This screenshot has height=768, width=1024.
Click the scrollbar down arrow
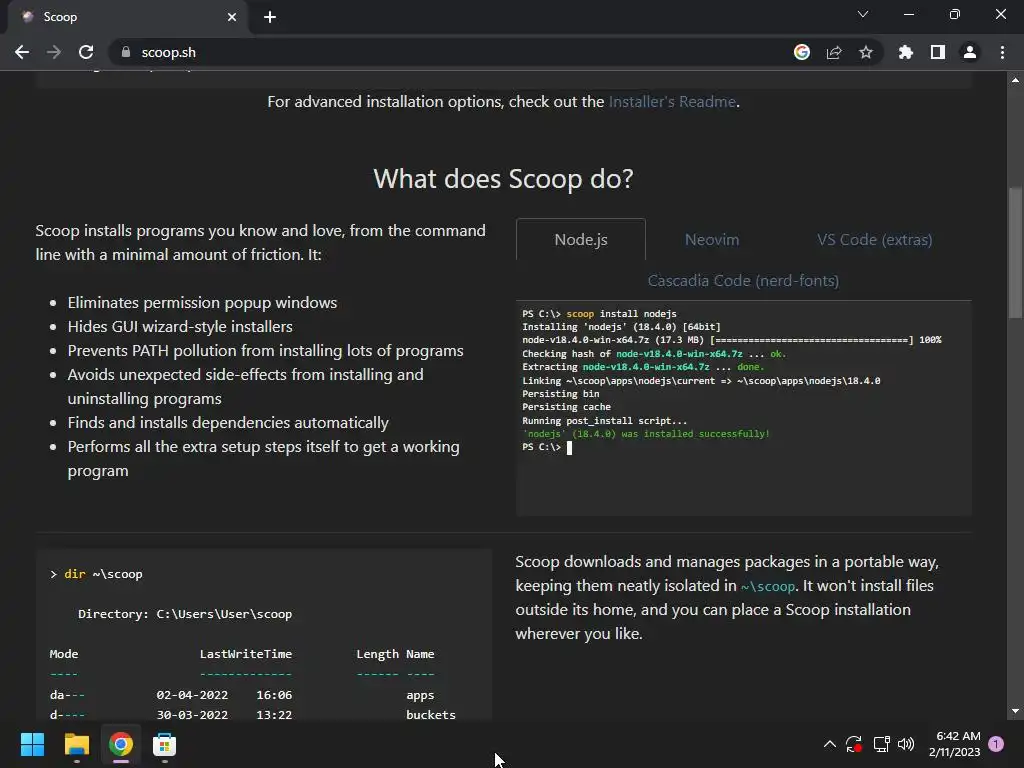[1015, 711]
